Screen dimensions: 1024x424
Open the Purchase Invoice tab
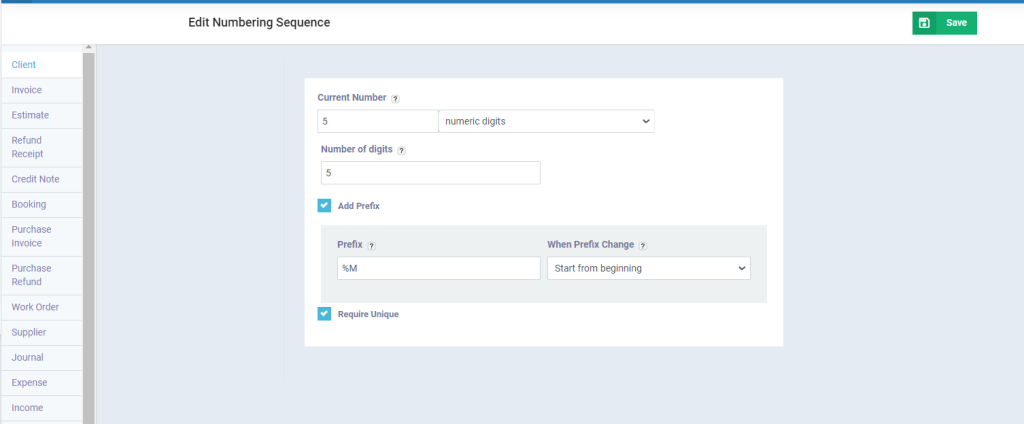[32, 236]
